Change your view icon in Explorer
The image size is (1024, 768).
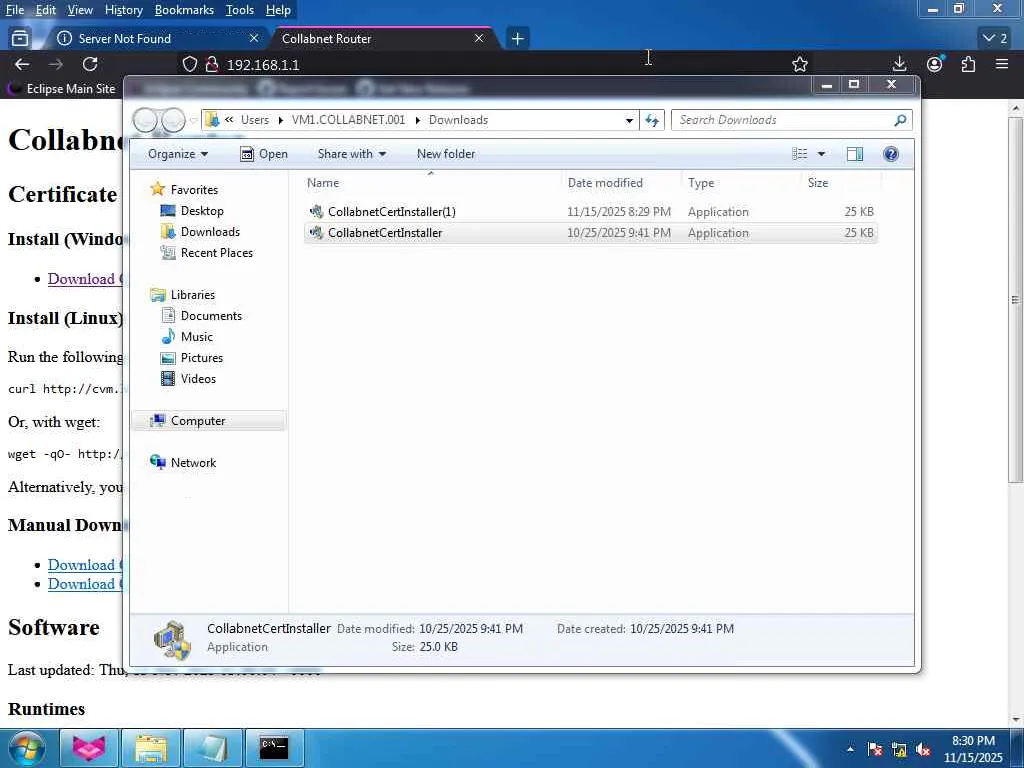pyautogui.click(x=800, y=154)
